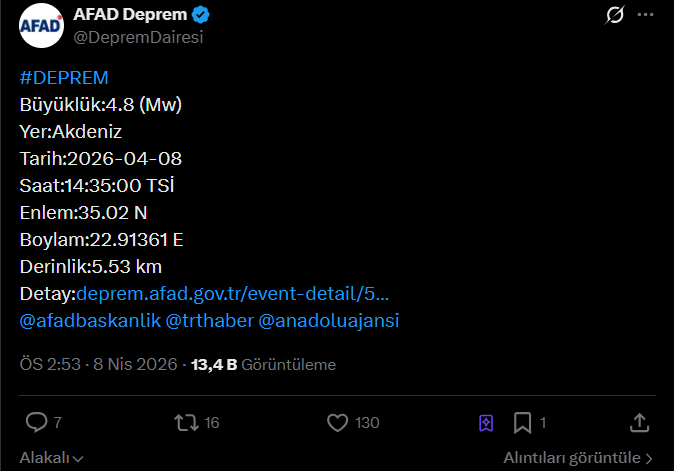
Task: View the 13,4 B Görüntüleme analytics
Action: [265, 365]
